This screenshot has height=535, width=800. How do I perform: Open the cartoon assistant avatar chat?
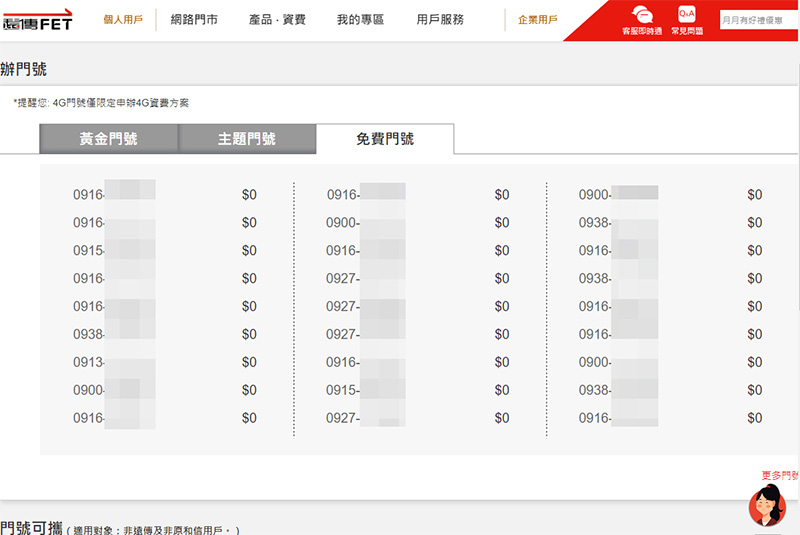tap(767, 505)
